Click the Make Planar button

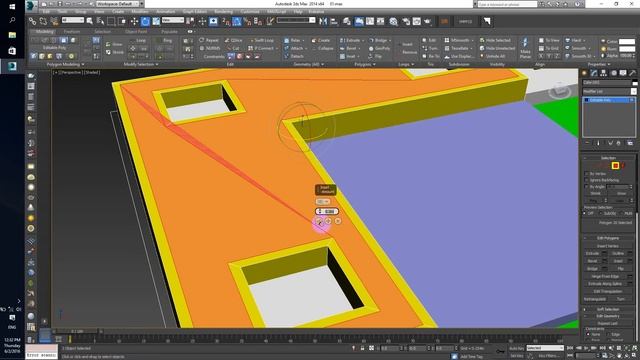525,47
